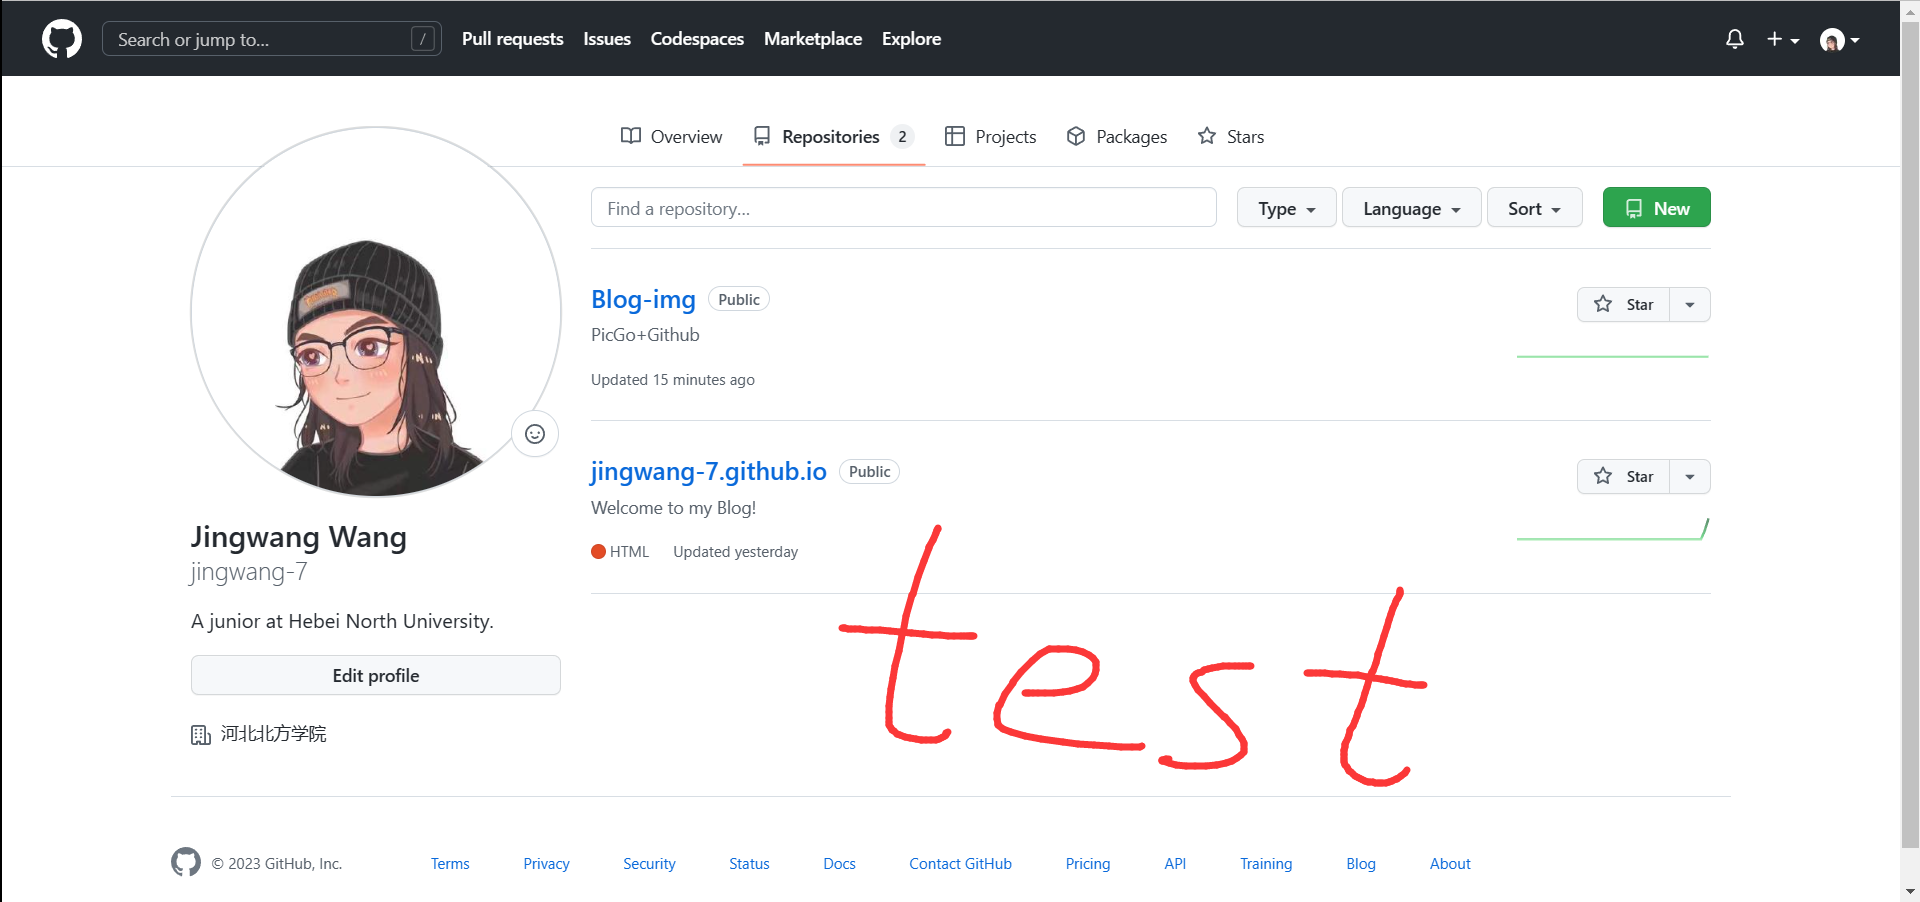1920x902 pixels.
Task: Expand the Language filter dropdown
Action: (1412, 208)
